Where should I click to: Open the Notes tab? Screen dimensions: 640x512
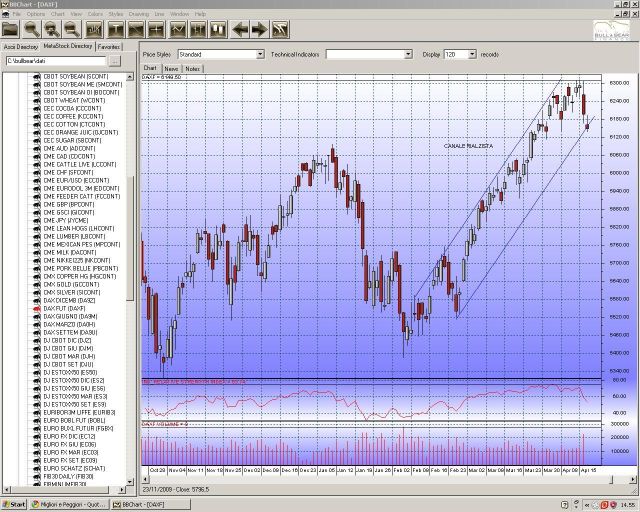tap(193, 69)
